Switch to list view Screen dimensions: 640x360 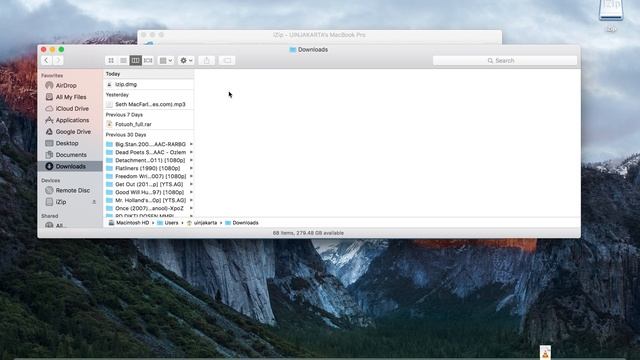point(123,60)
